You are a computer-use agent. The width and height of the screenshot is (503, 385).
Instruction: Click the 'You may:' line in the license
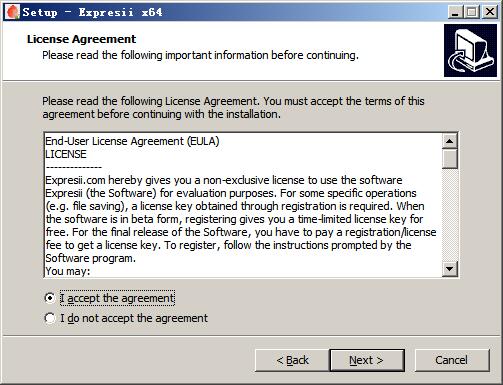[68, 271]
